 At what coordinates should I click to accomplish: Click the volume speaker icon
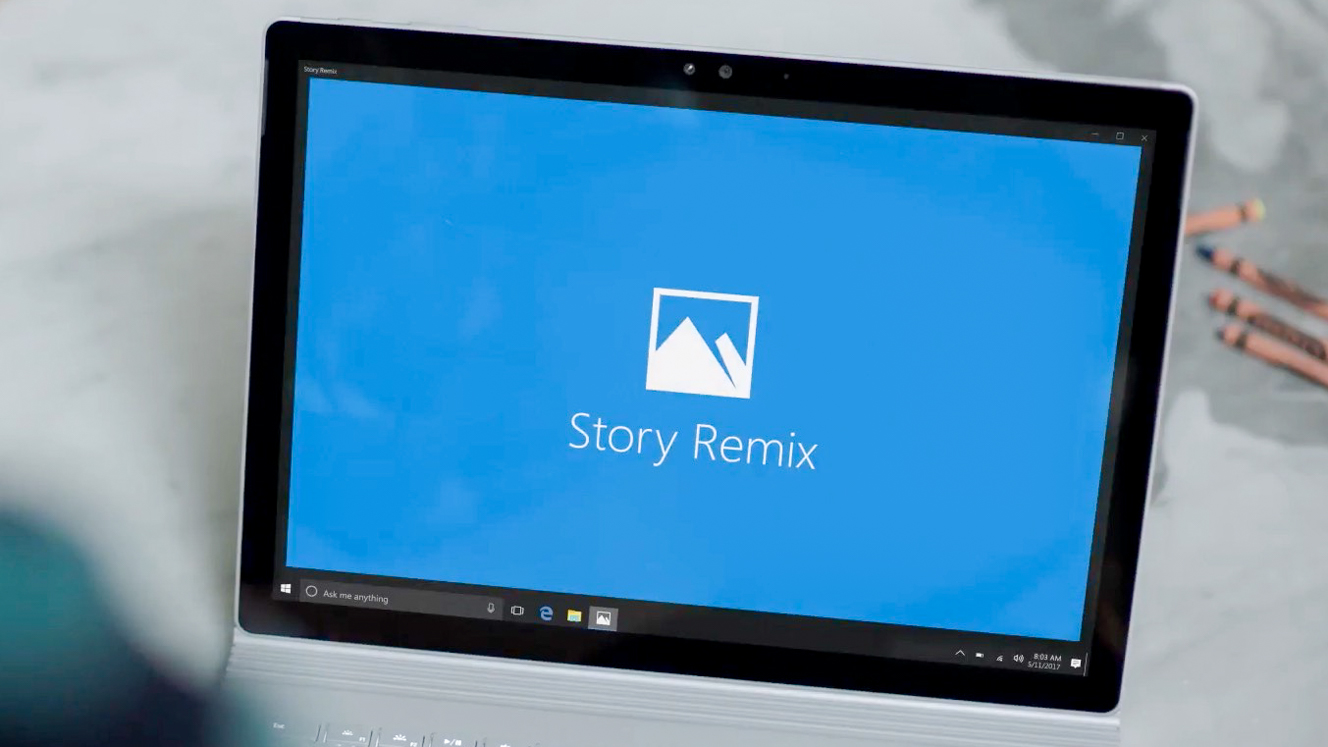(1018, 658)
